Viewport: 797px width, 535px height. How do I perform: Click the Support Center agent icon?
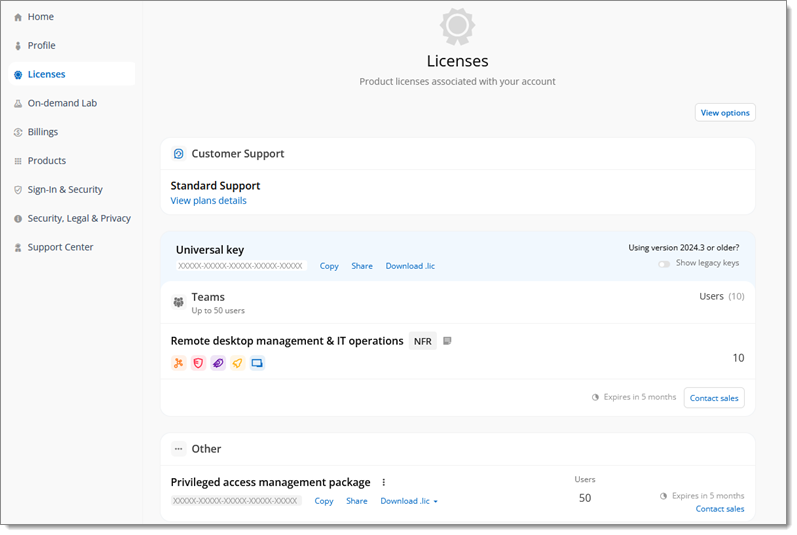tap(18, 248)
